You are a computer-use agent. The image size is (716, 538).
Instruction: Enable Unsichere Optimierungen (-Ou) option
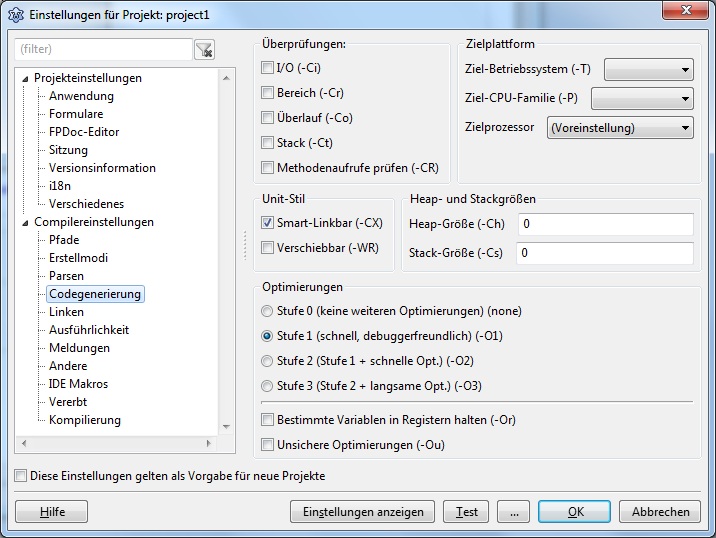coord(267,445)
